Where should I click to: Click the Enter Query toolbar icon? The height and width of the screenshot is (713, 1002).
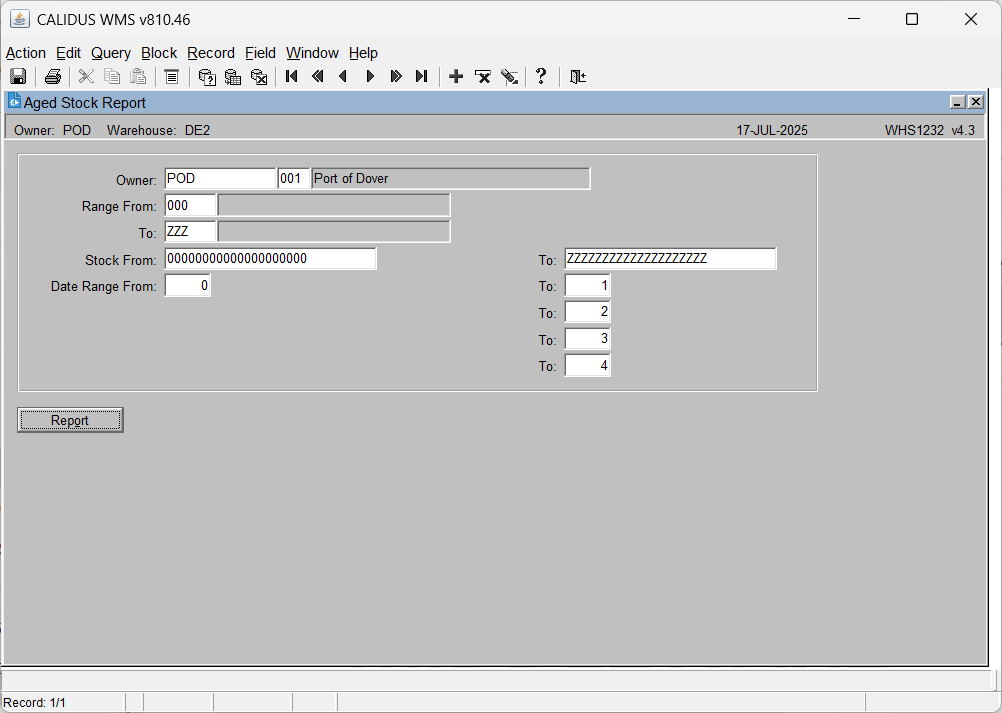coord(206,77)
